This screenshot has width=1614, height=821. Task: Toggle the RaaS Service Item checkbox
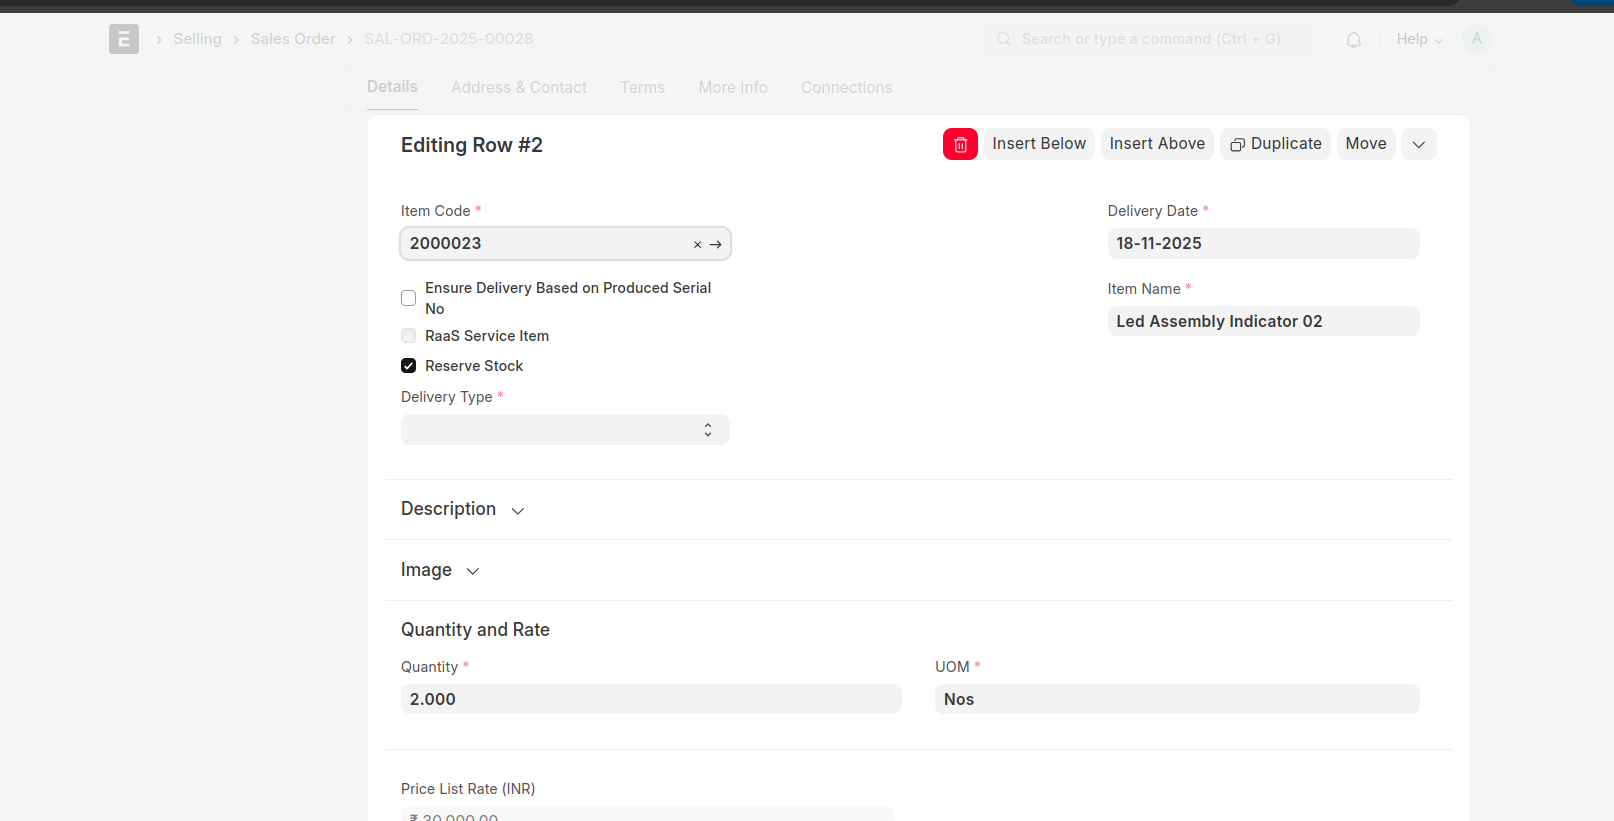409,336
